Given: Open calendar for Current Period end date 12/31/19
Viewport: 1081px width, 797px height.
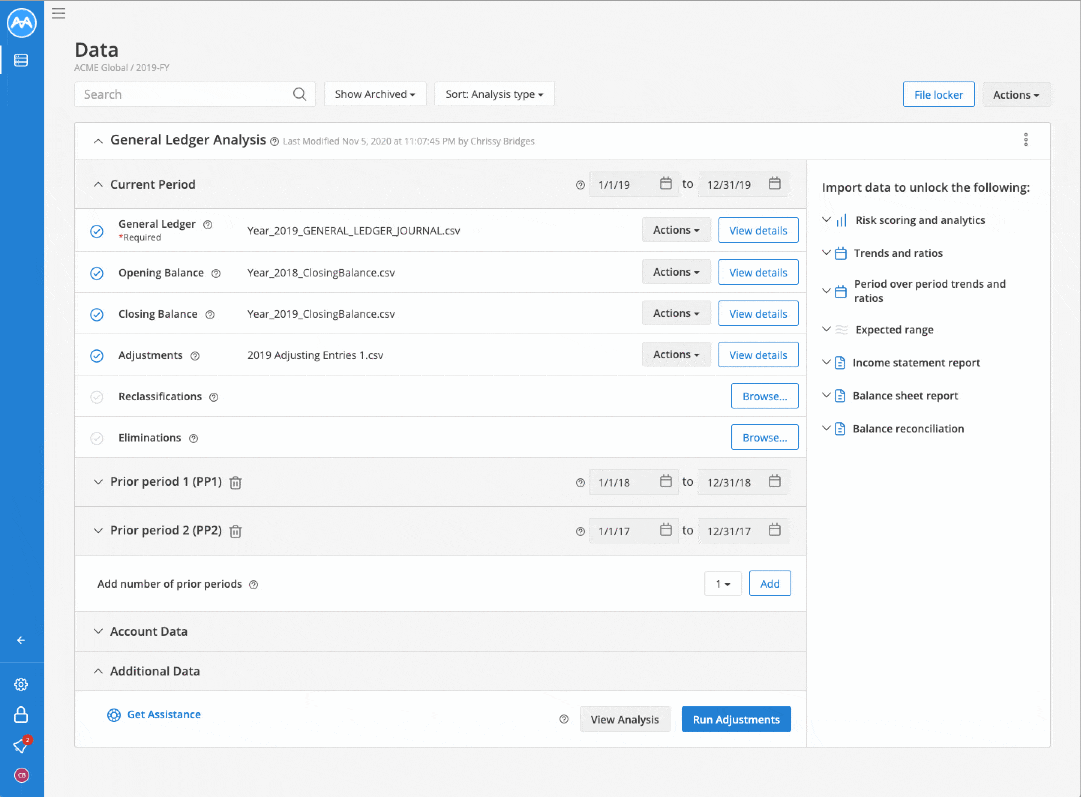Looking at the screenshot, I should pos(775,183).
